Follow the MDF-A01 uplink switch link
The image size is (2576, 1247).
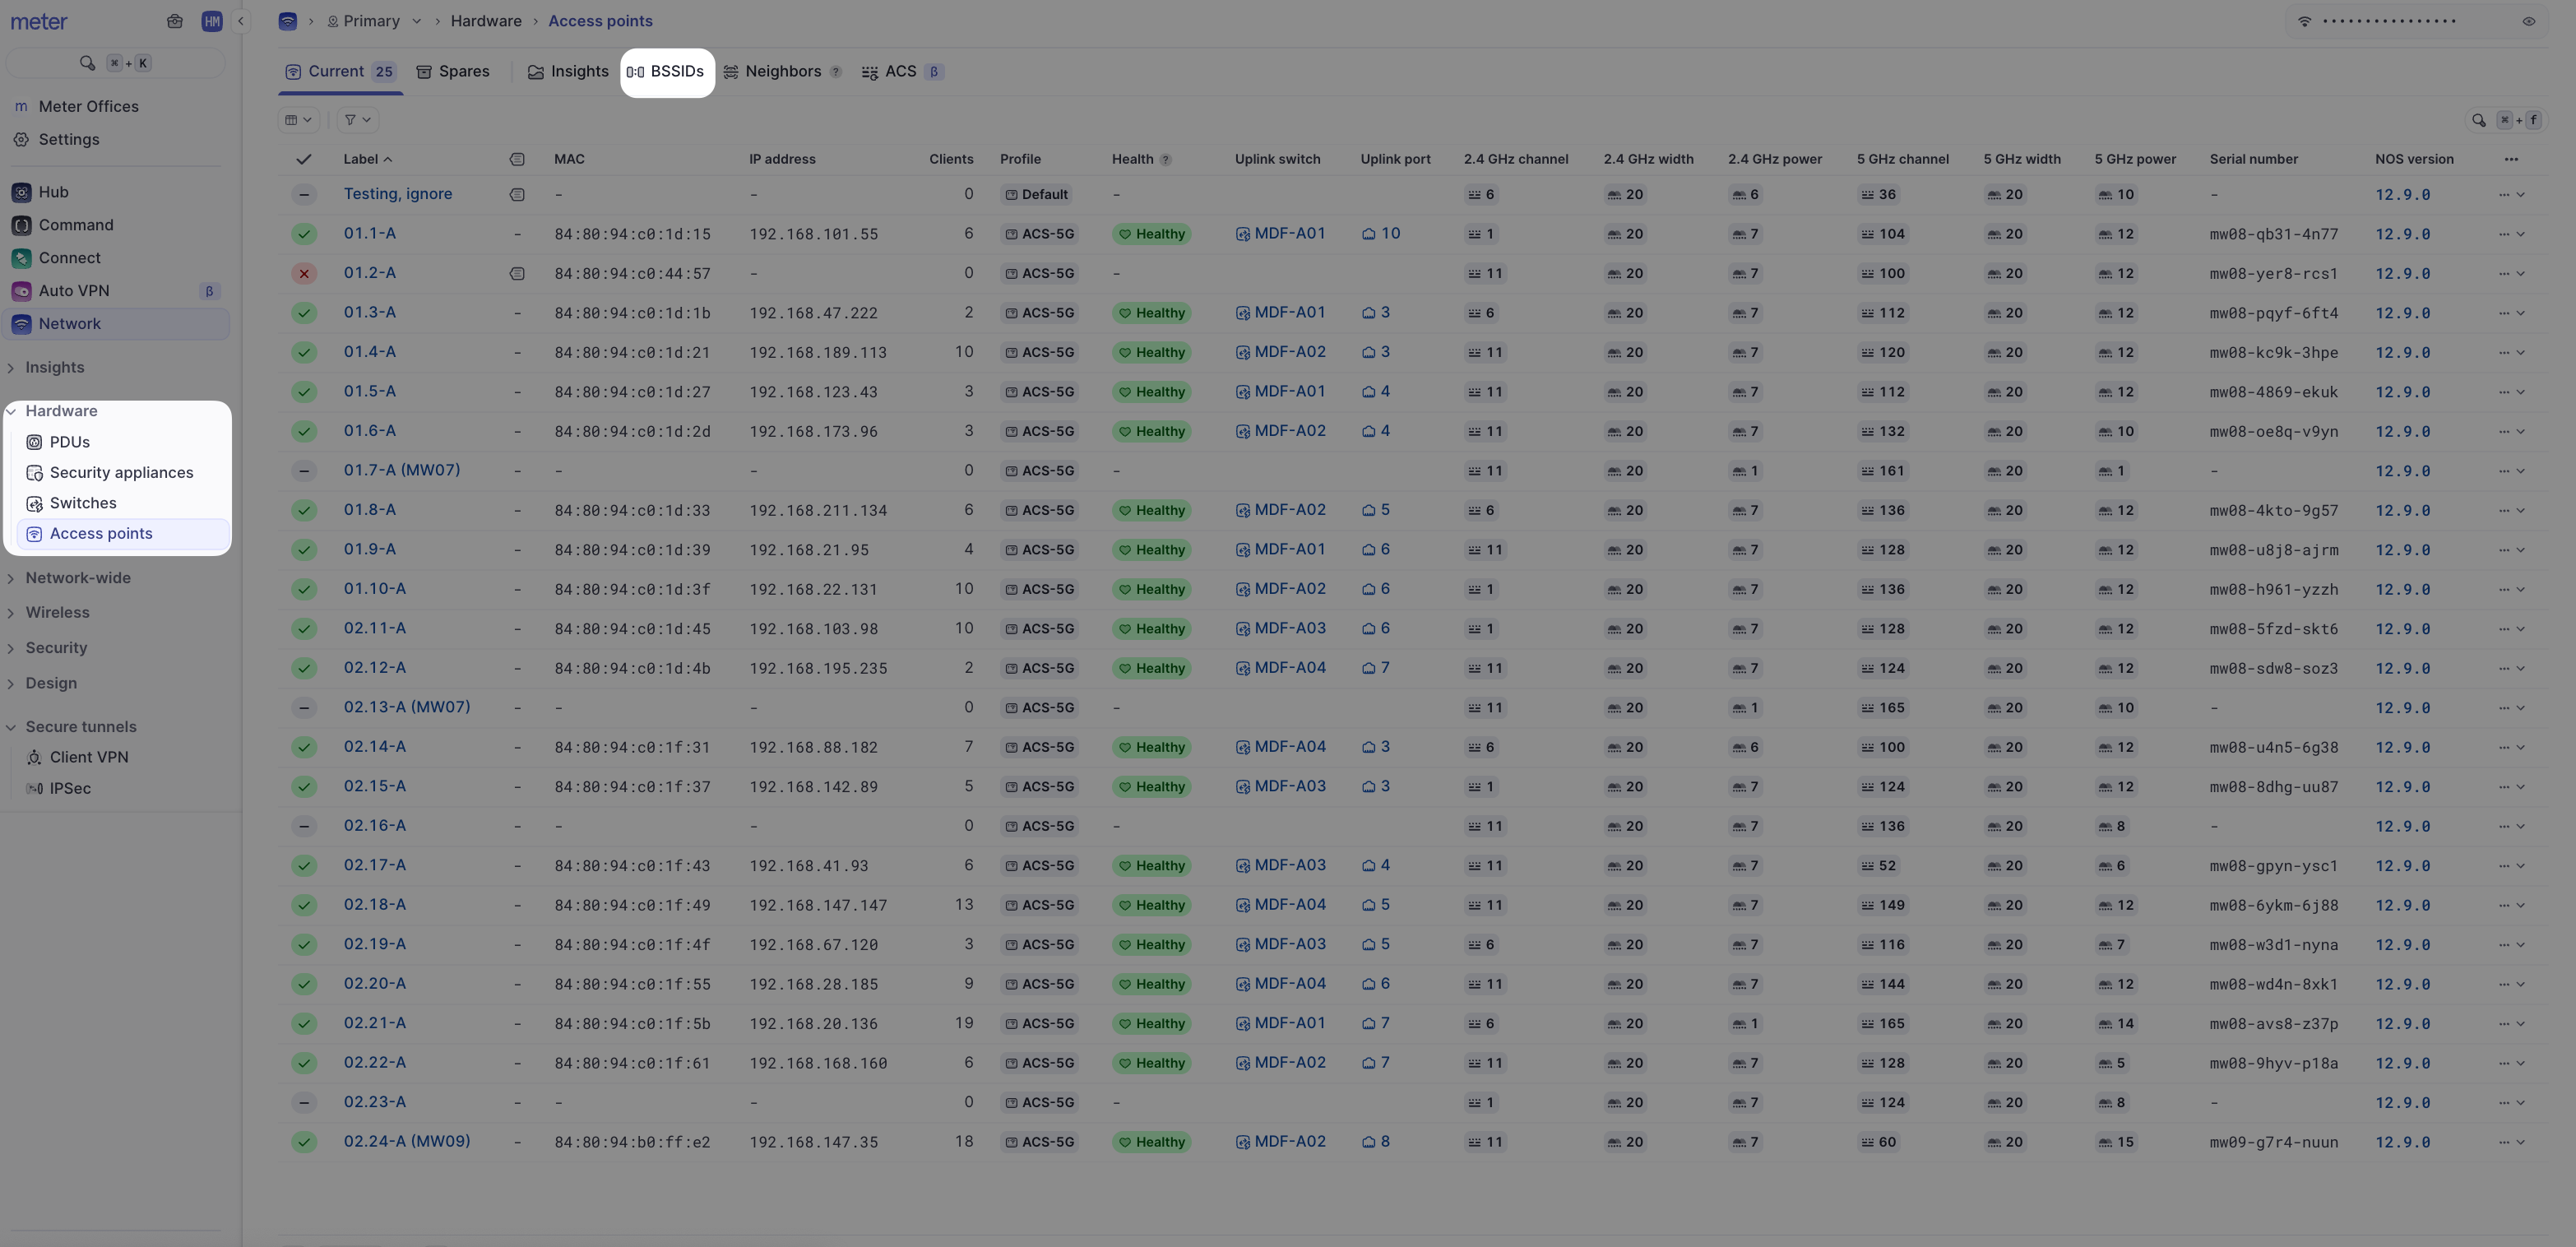pyautogui.click(x=1290, y=233)
